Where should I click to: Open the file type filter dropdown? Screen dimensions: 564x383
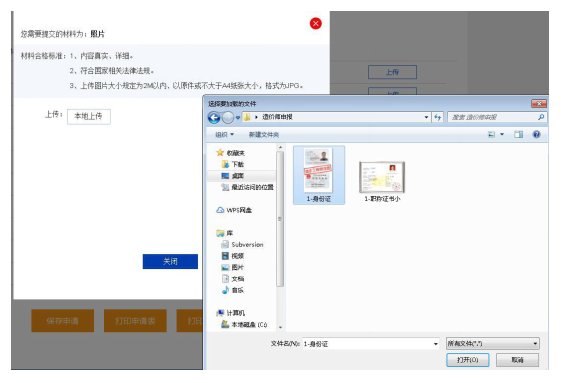coord(492,344)
